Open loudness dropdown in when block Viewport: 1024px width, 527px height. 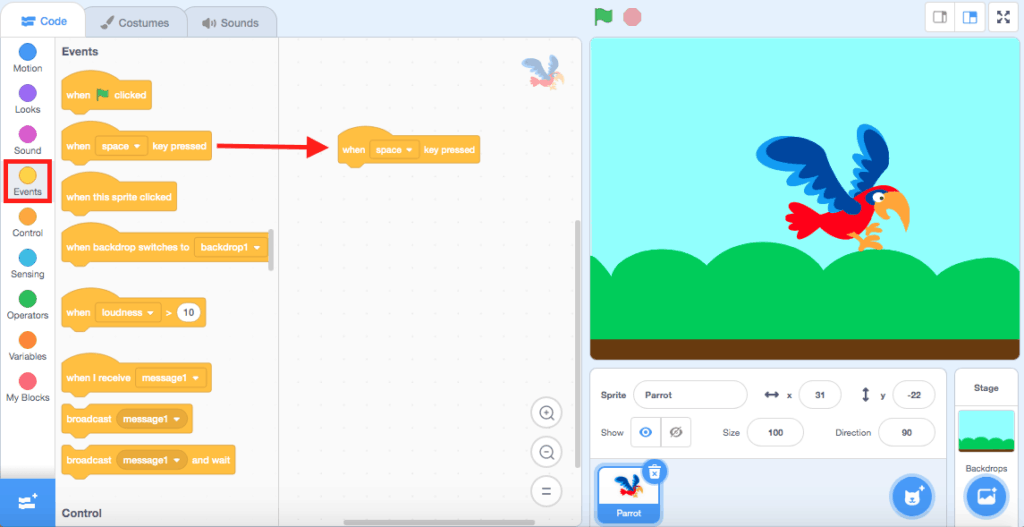point(127,313)
